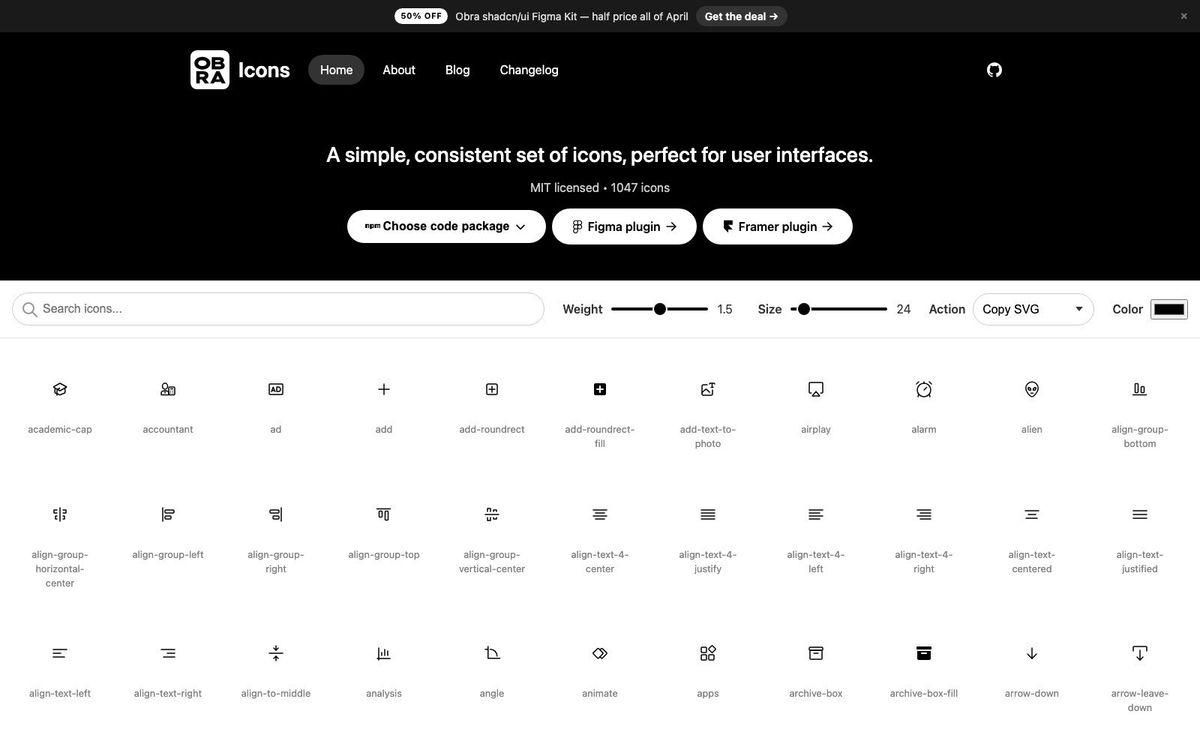Viewport: 1200px width, 750px height.
Task: Choose the airplay icon
Action: click(x=816, y=389)
